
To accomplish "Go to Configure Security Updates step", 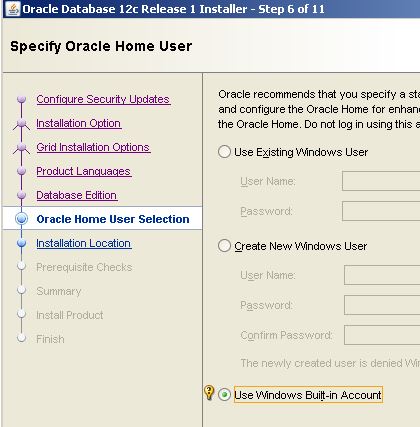I will click(x=103, y=99).
